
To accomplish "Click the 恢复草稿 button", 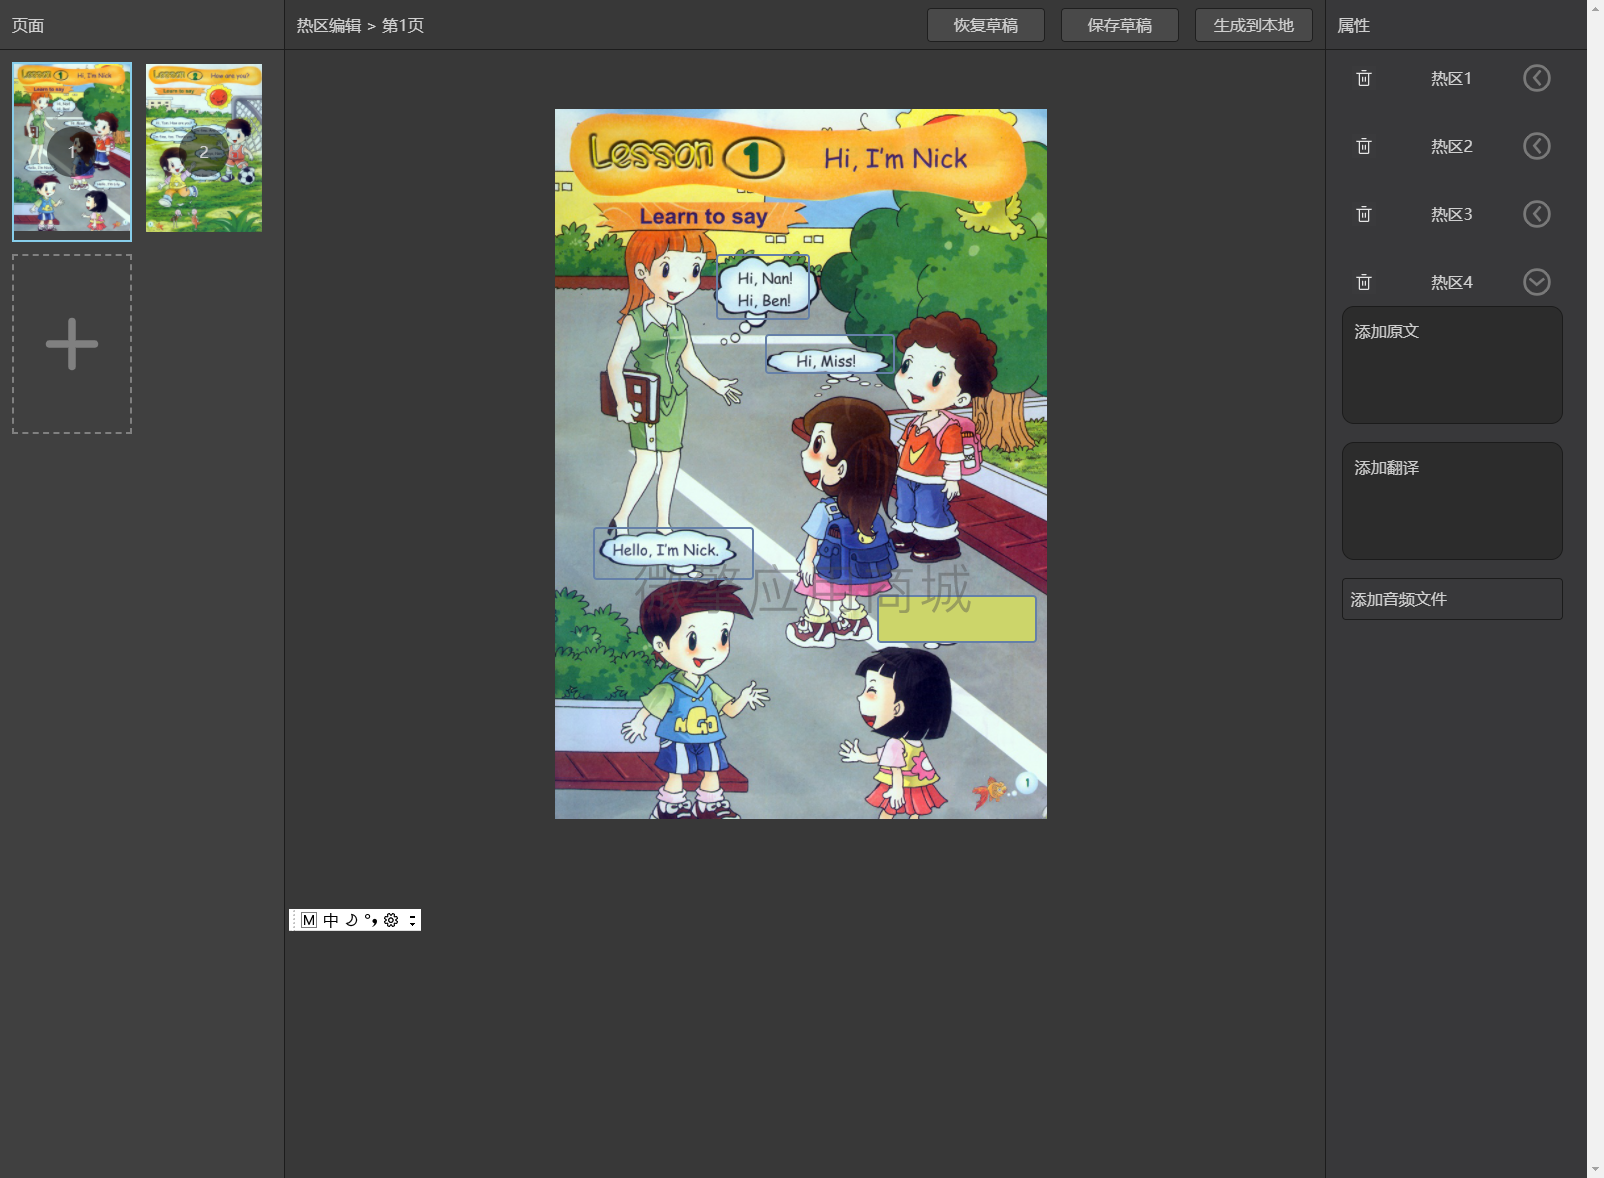I will [986, 25].
